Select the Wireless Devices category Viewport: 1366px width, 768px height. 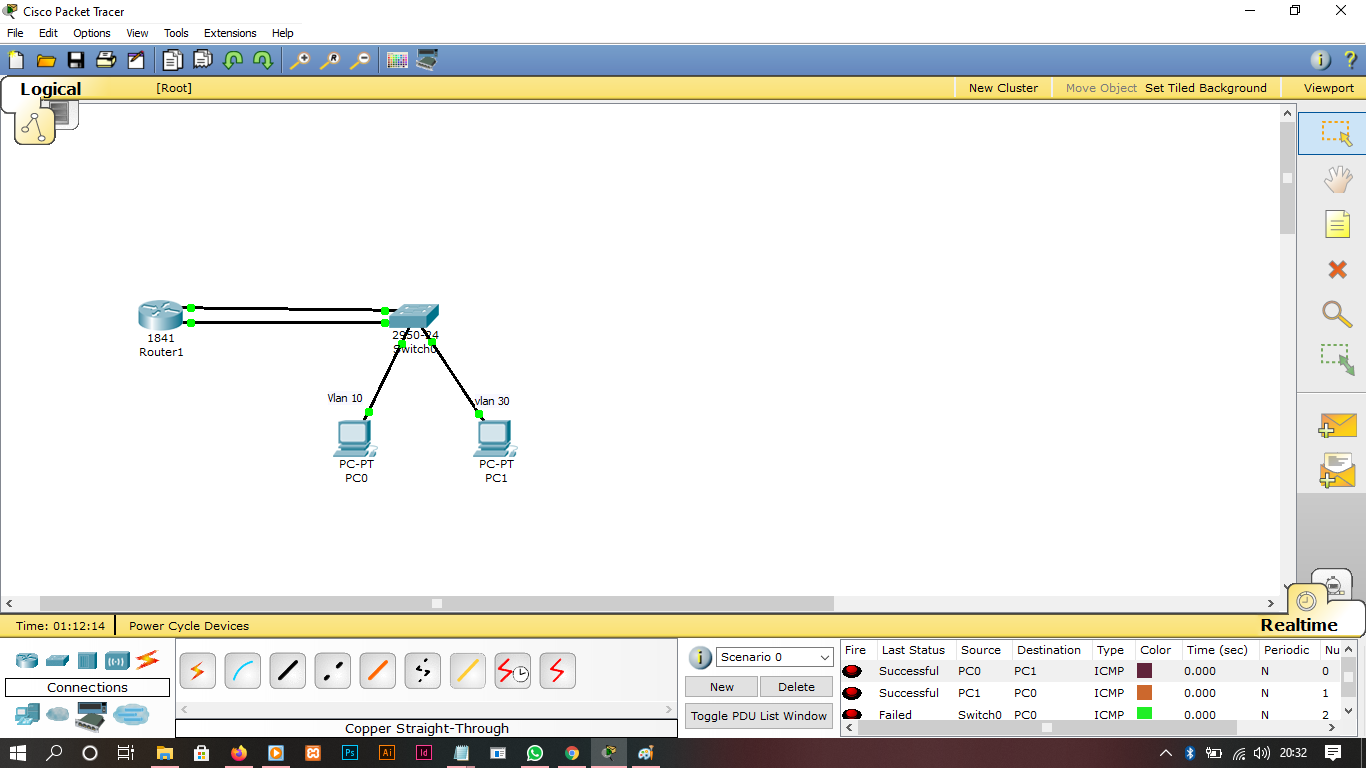[x=117, y=660]
